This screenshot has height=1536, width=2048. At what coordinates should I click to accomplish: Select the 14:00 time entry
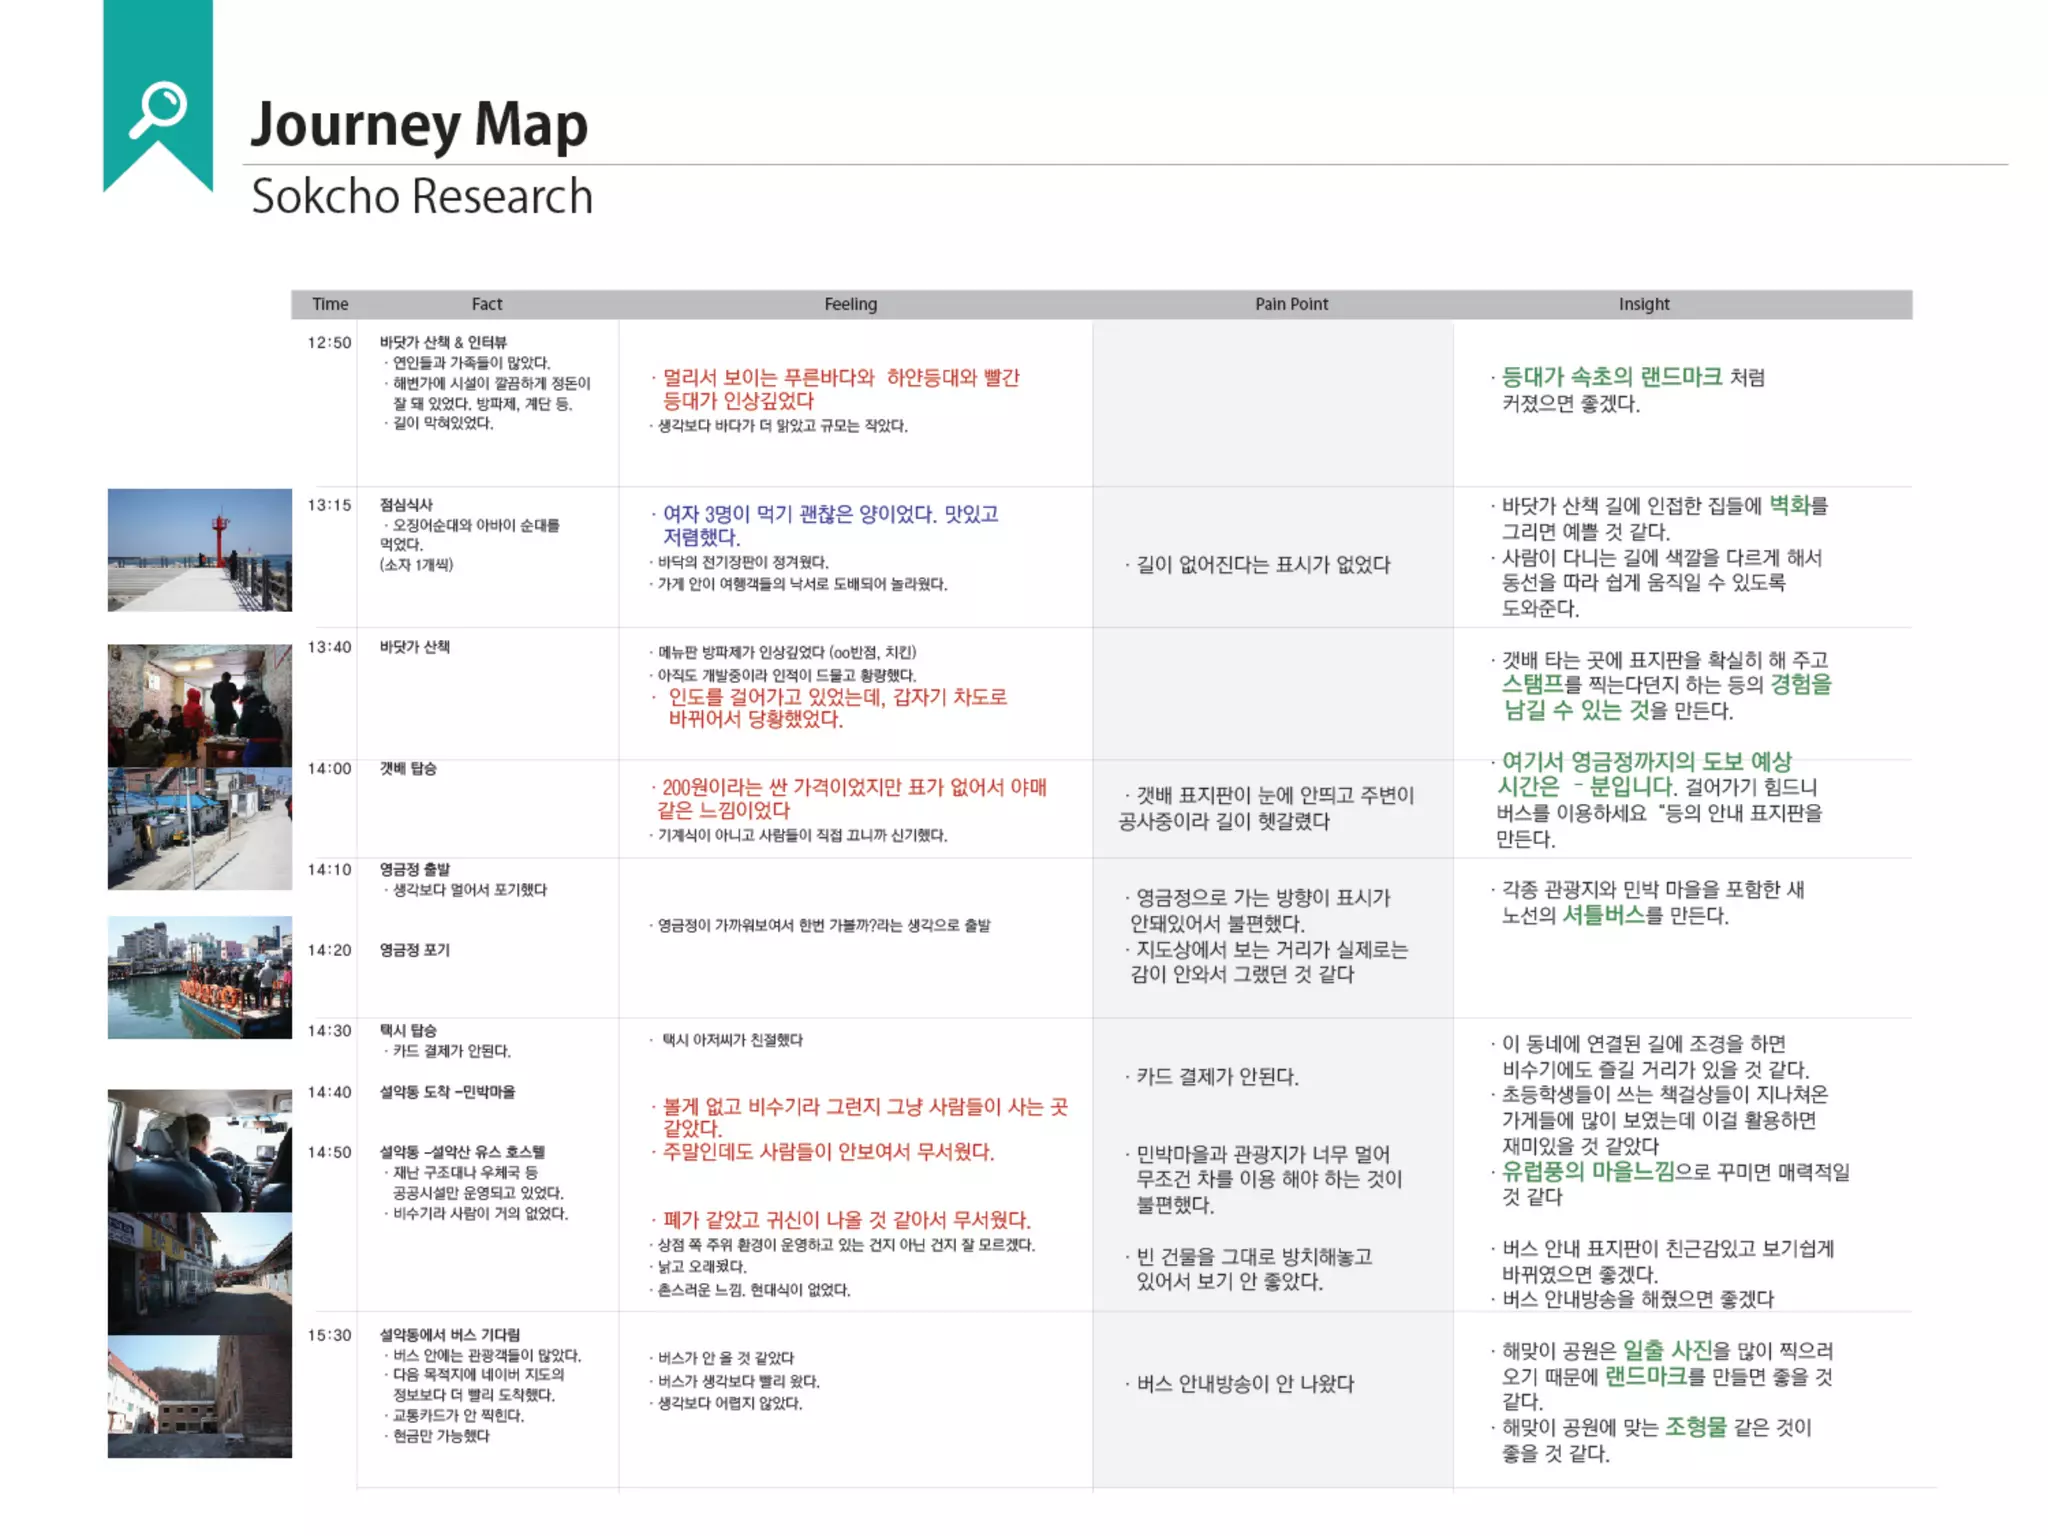pyautogui.click(x=329, y=769)
